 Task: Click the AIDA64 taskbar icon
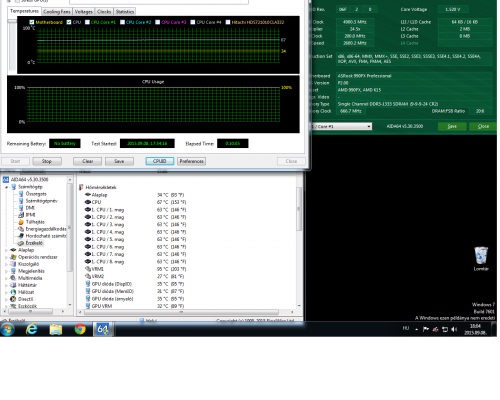103,329
